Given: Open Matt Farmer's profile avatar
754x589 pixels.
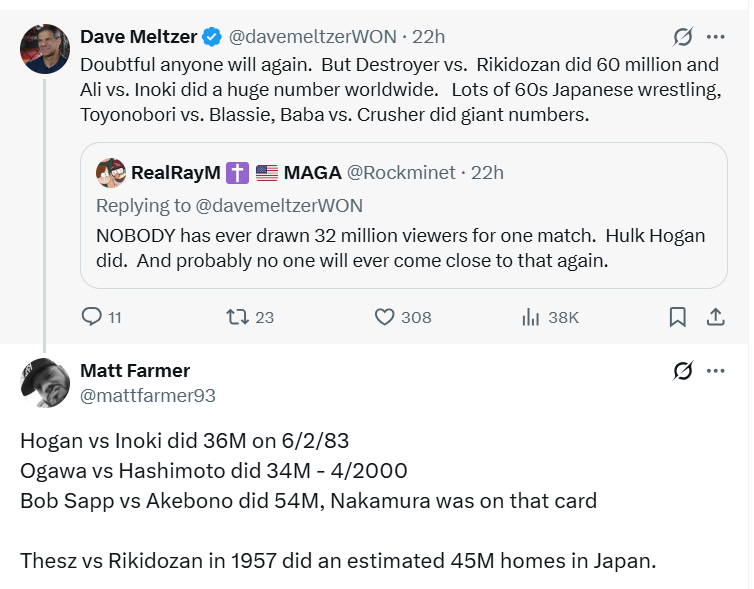Looking at the screenshot, I should point(45,383).
